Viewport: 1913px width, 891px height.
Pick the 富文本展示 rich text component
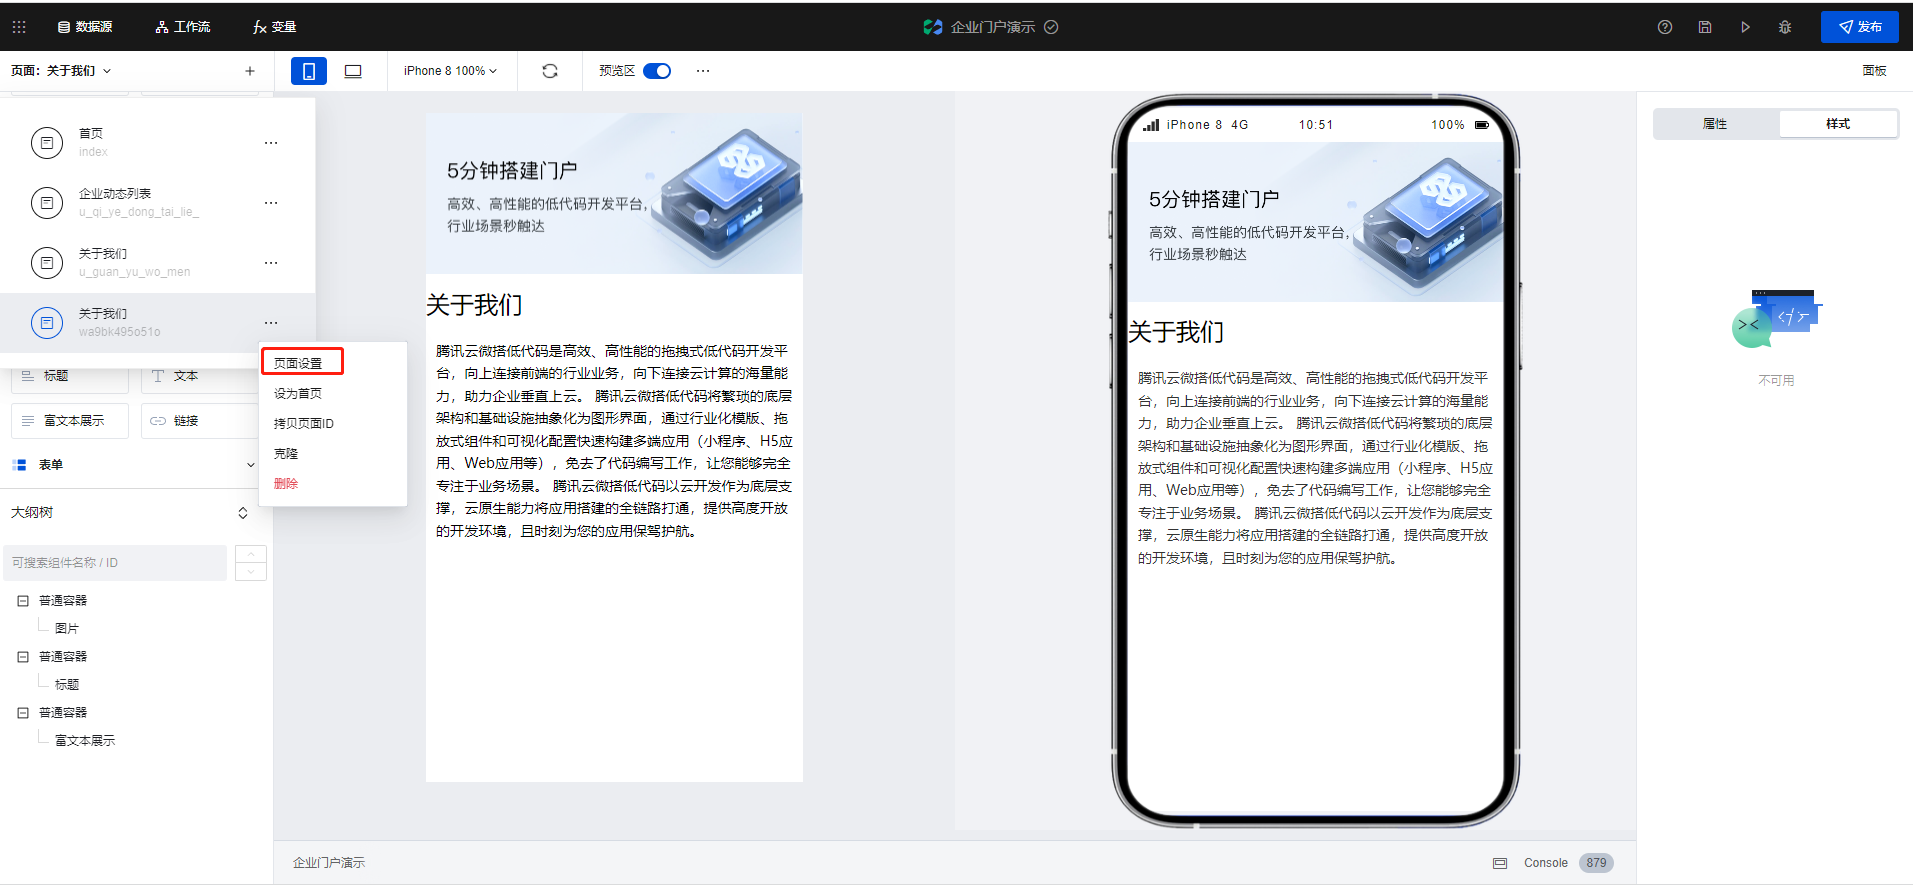click(x=70, y=421)
